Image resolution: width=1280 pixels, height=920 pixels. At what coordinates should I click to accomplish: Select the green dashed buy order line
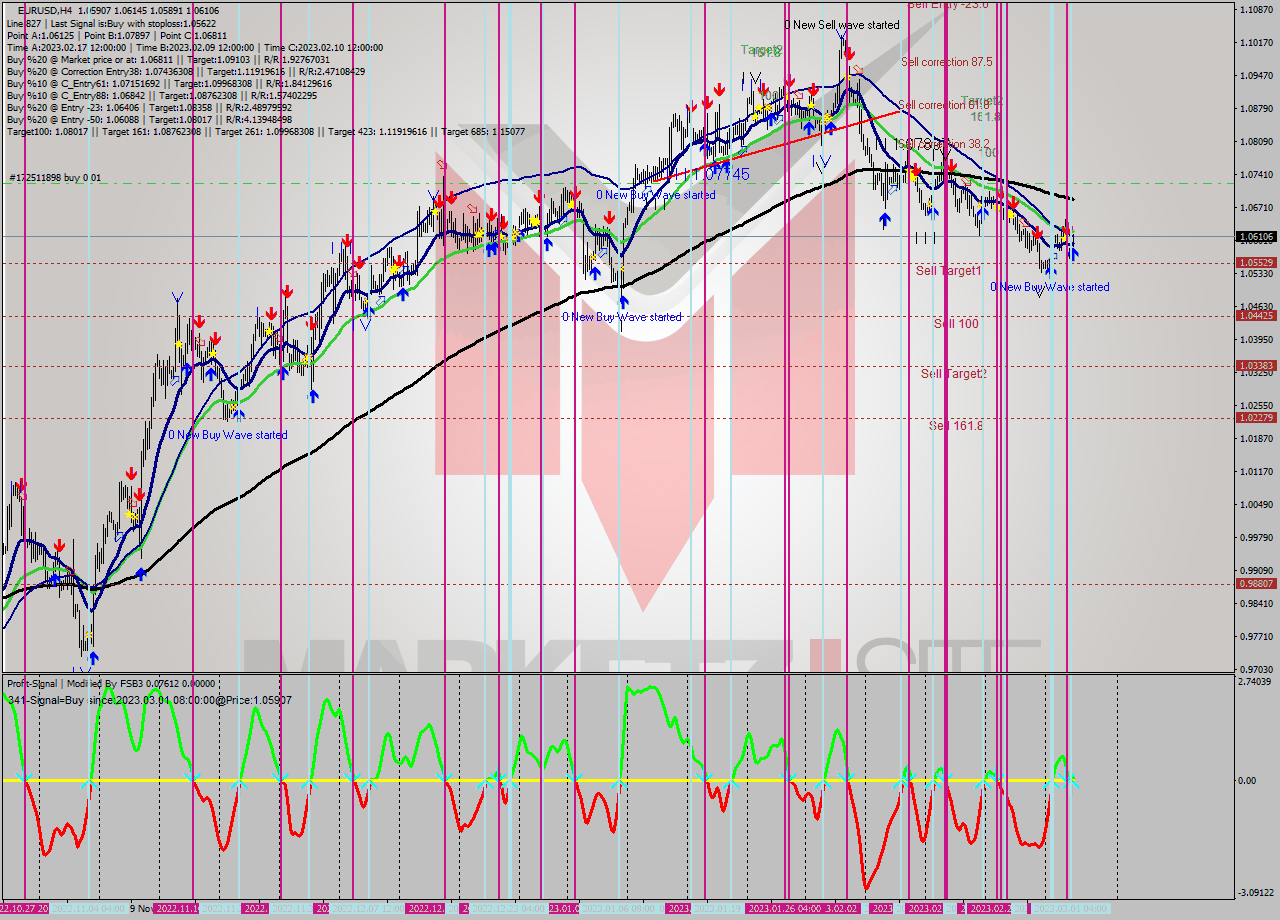click(x=616, y=183)
